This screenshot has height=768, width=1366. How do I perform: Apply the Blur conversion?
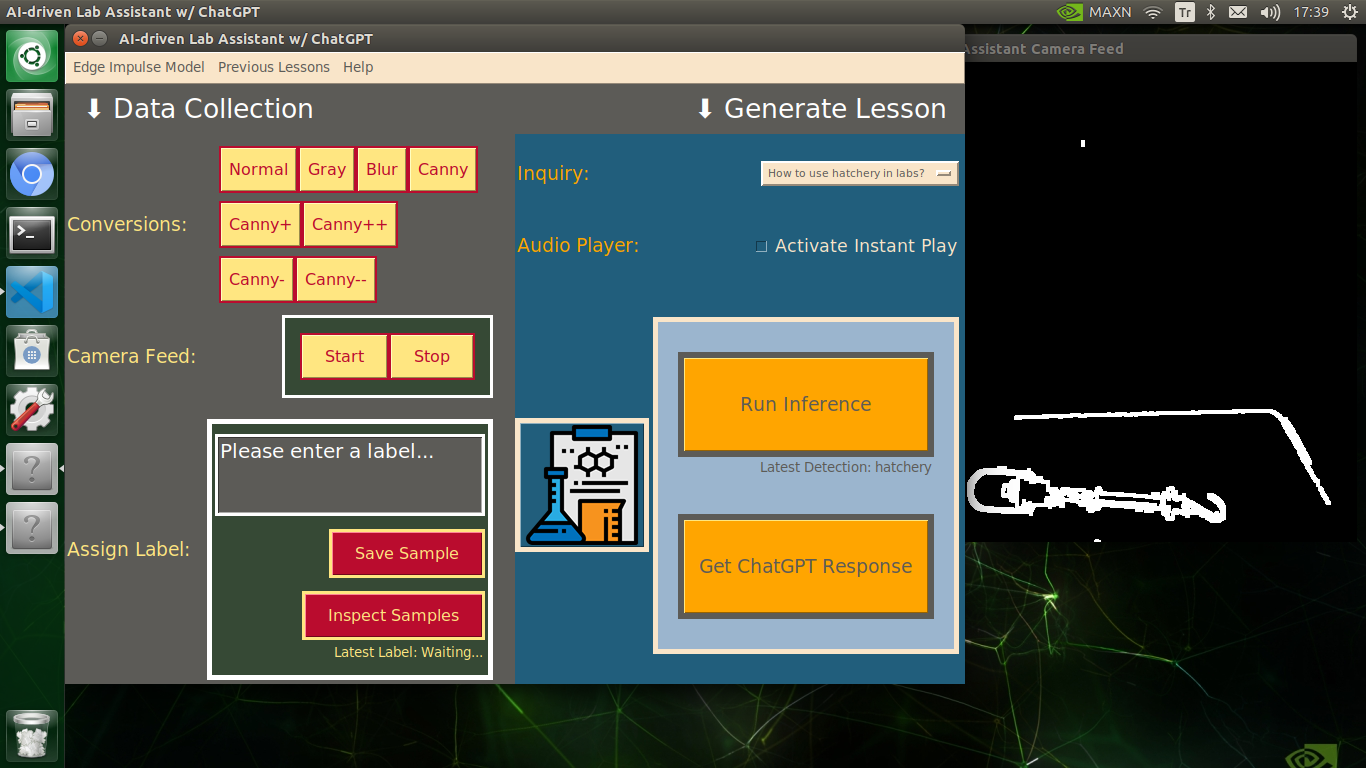click(x=382, y=169)
